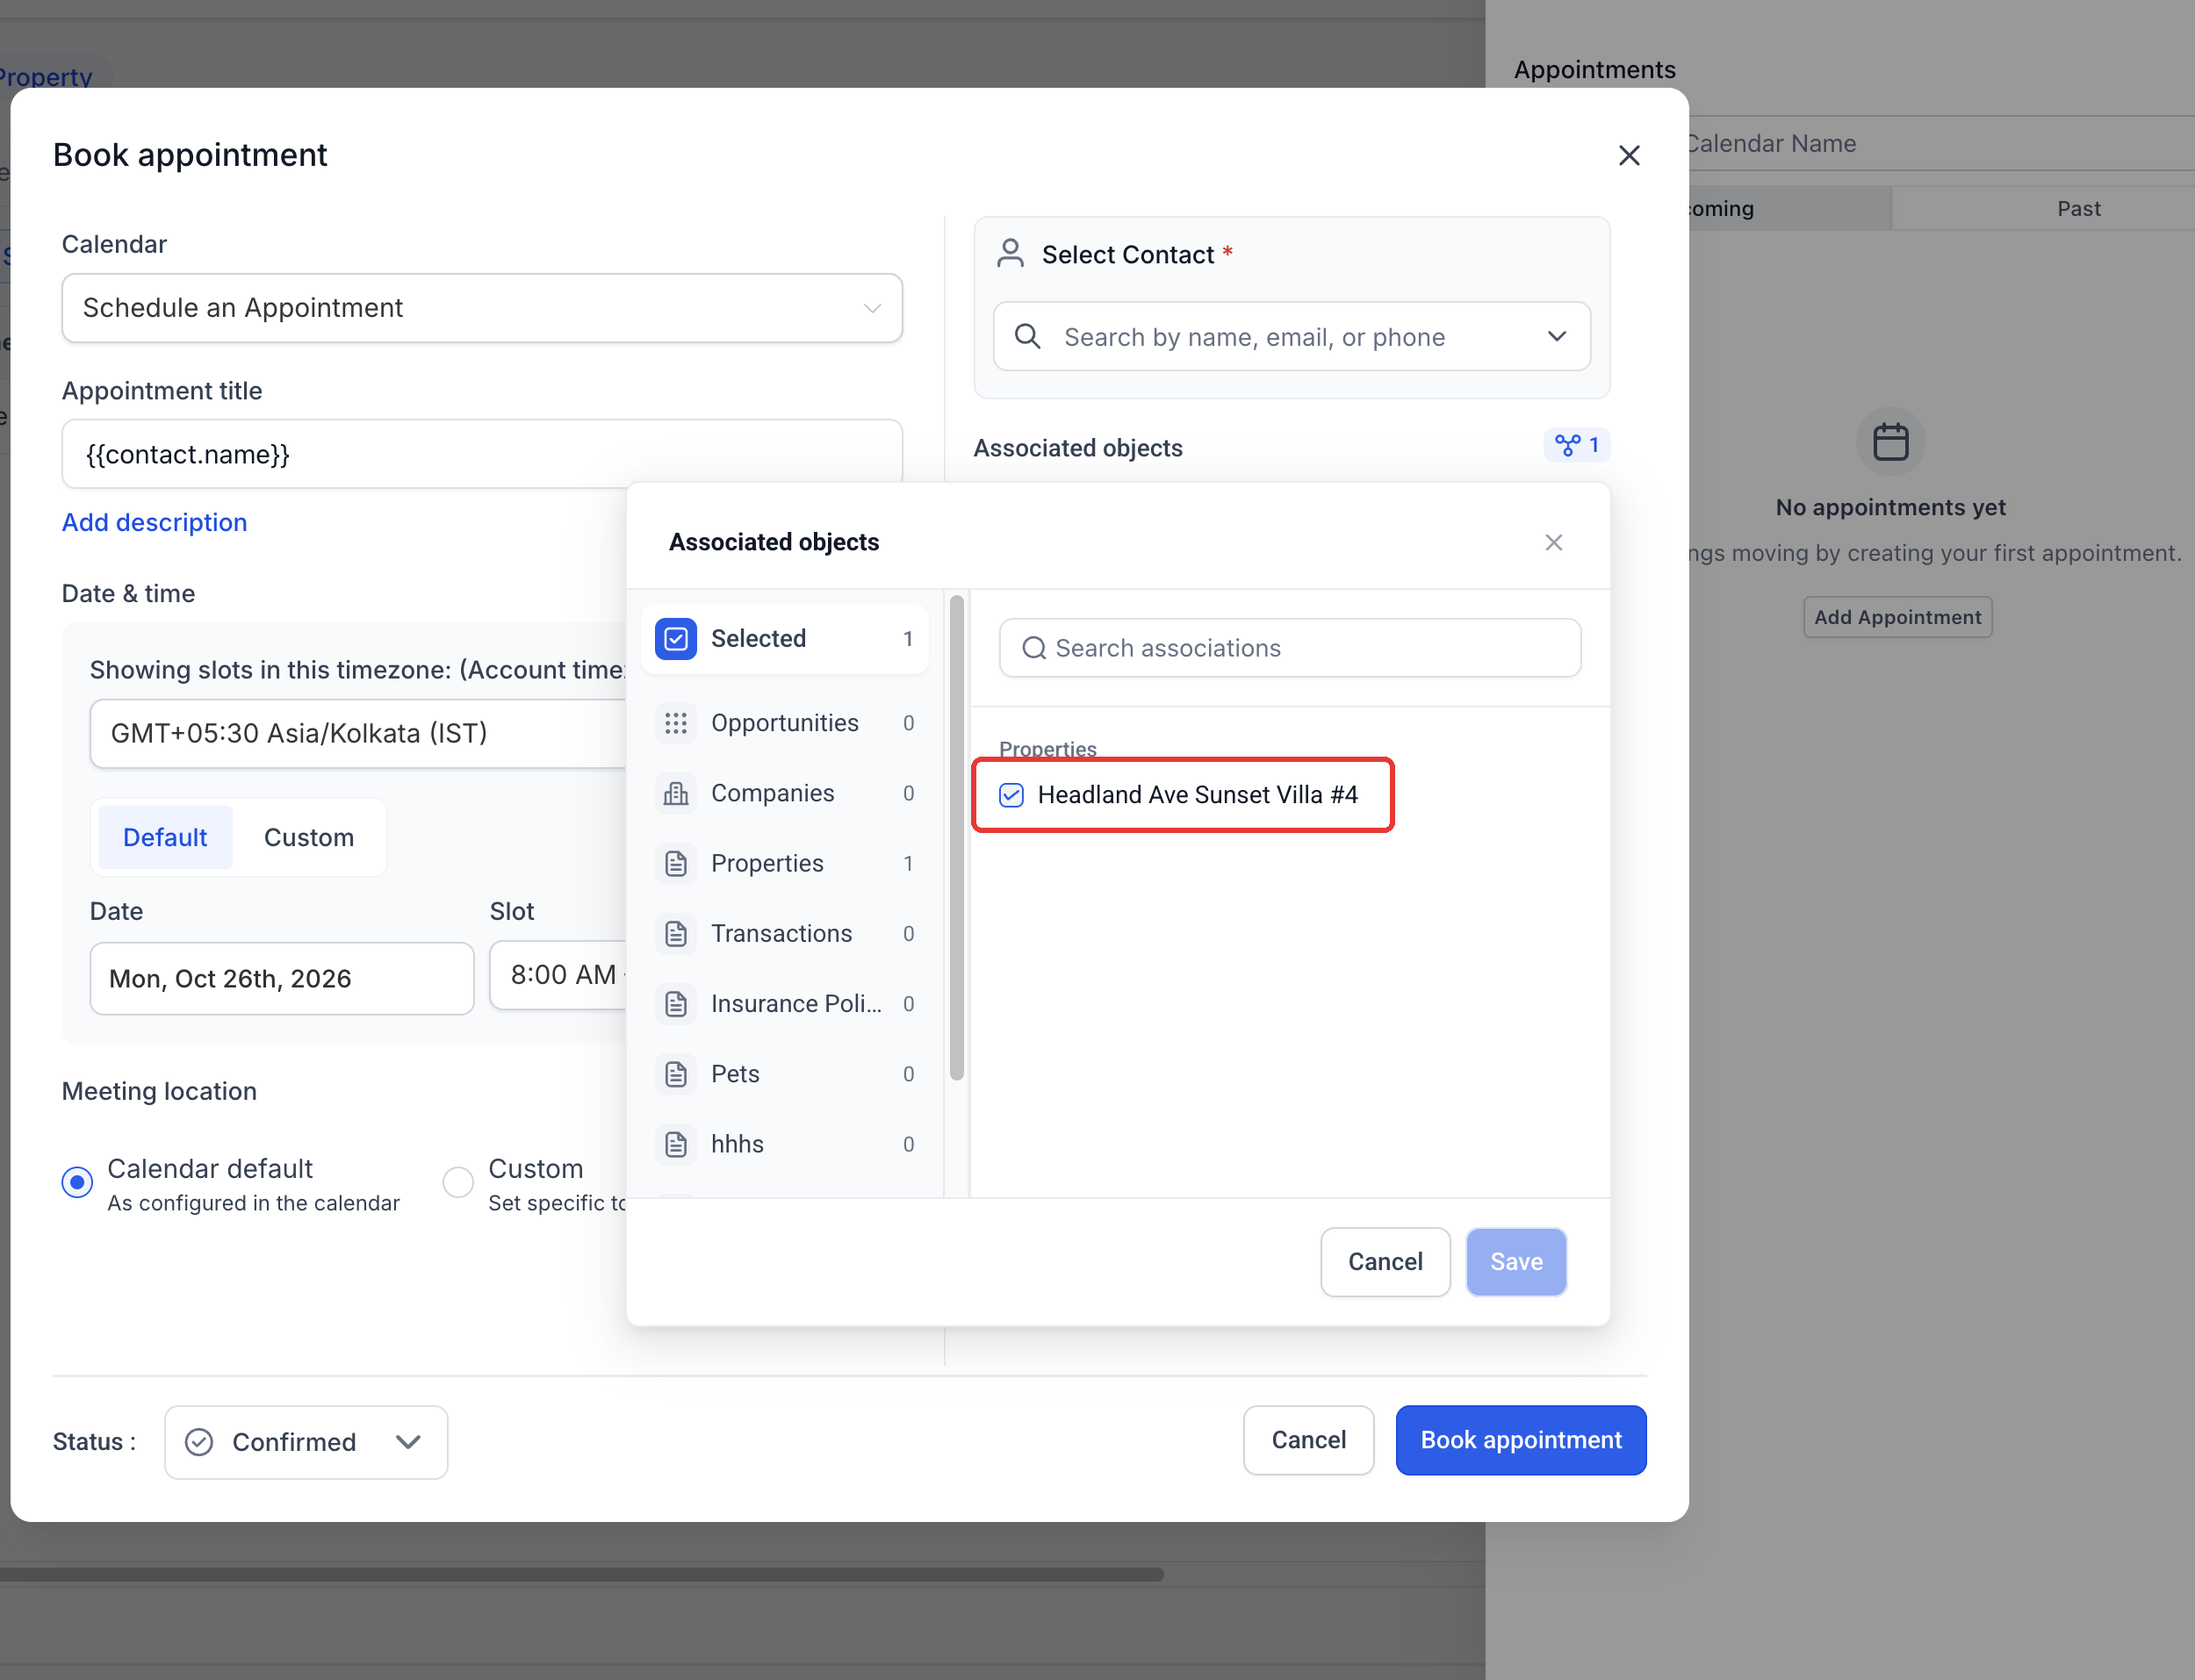This screenshot has height=1680, width=2195.
Task: Click the associated objects category list scrollbar
Action: tap(957, 838)
